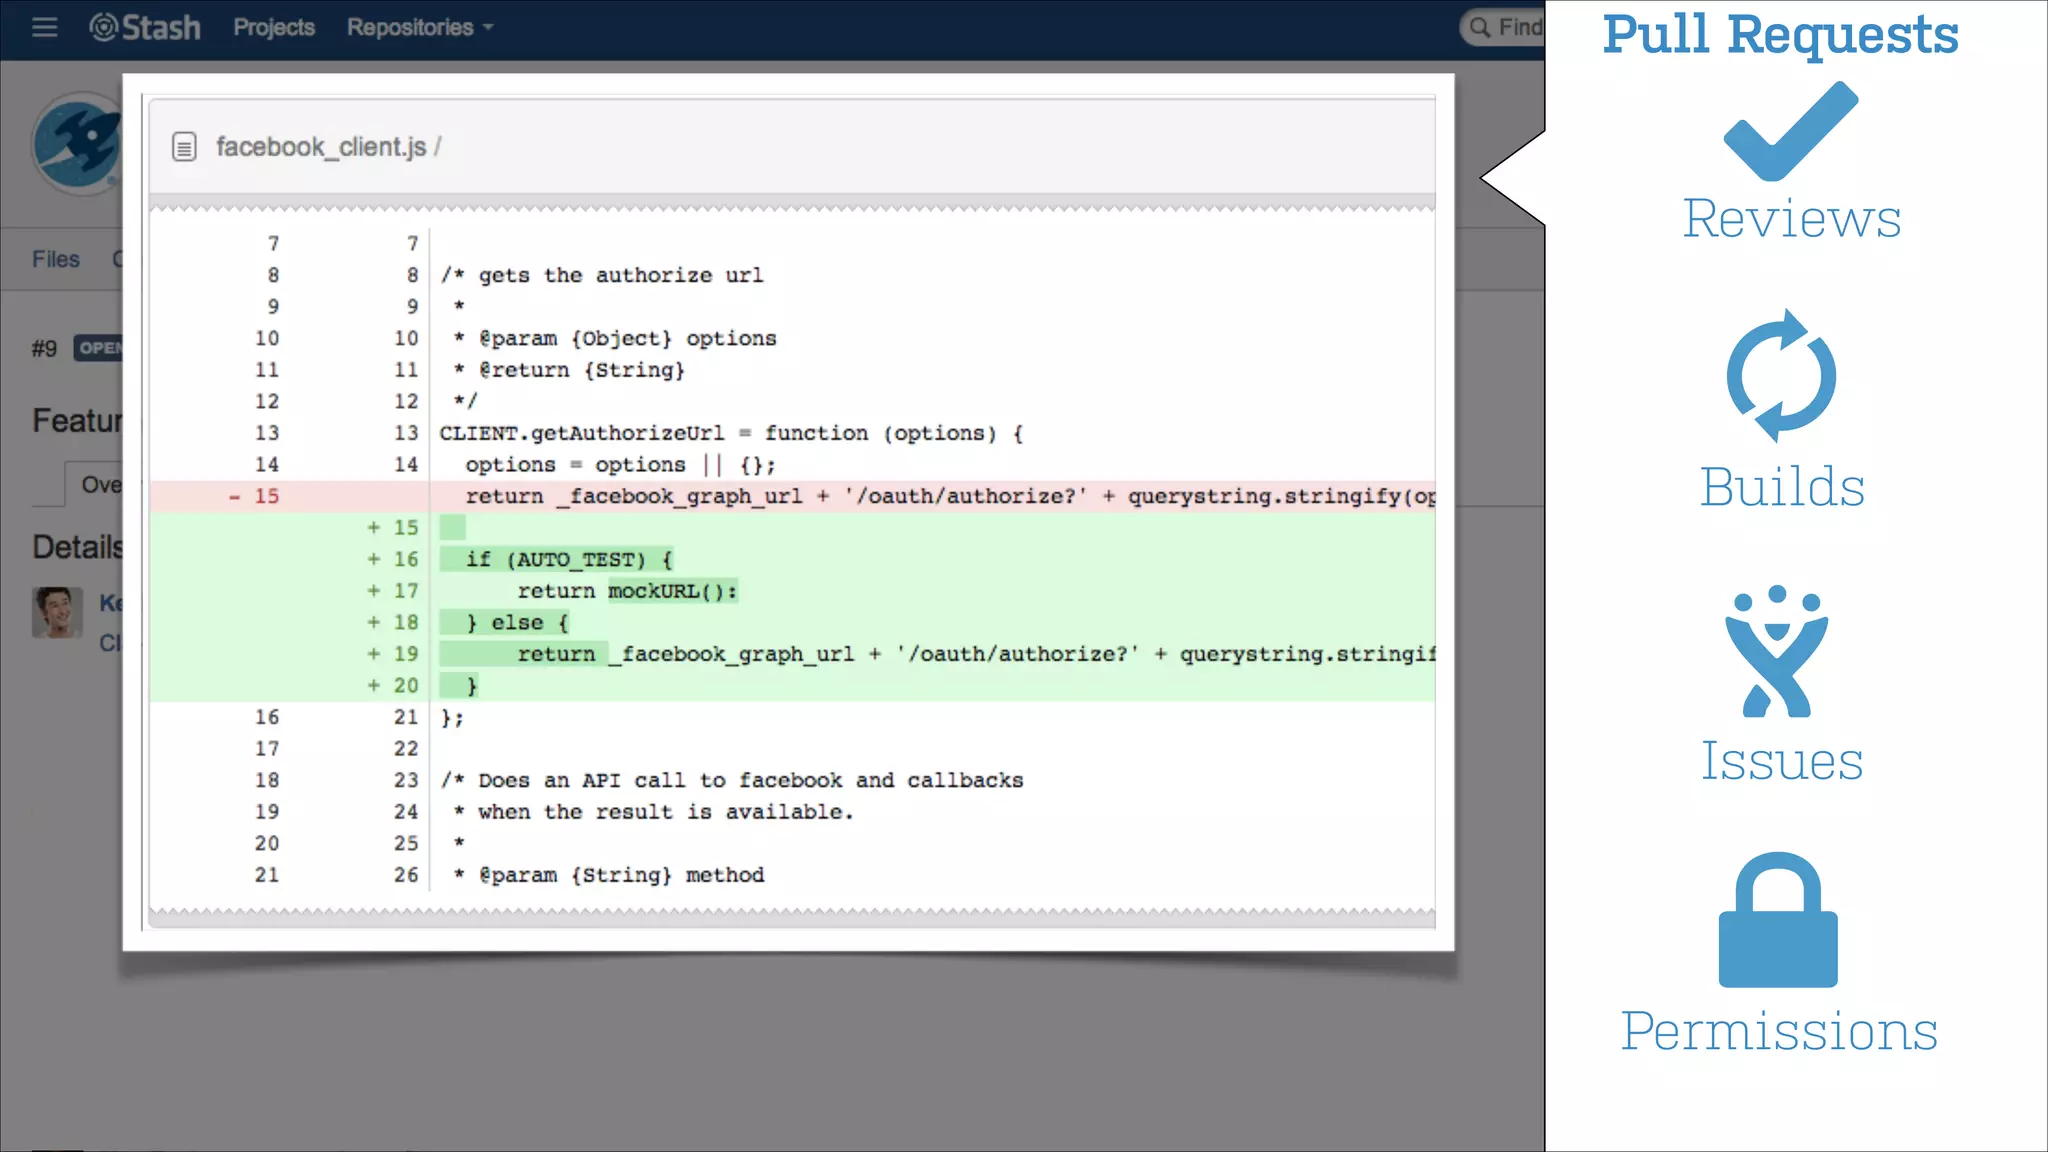Image resolution: width=2048 pixels, height=1152 pixels.
Task: Click the Reviews checkmark icon
Action: [1790, 131]
